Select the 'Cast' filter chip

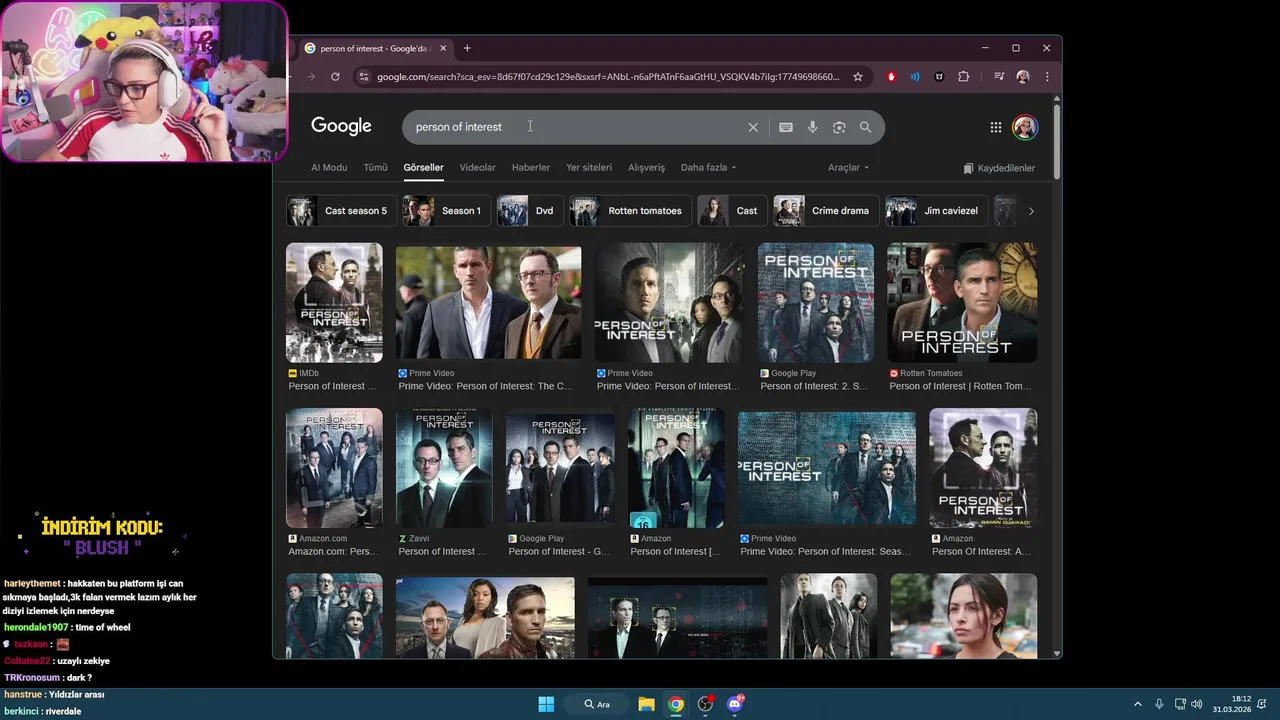(733, 211)
